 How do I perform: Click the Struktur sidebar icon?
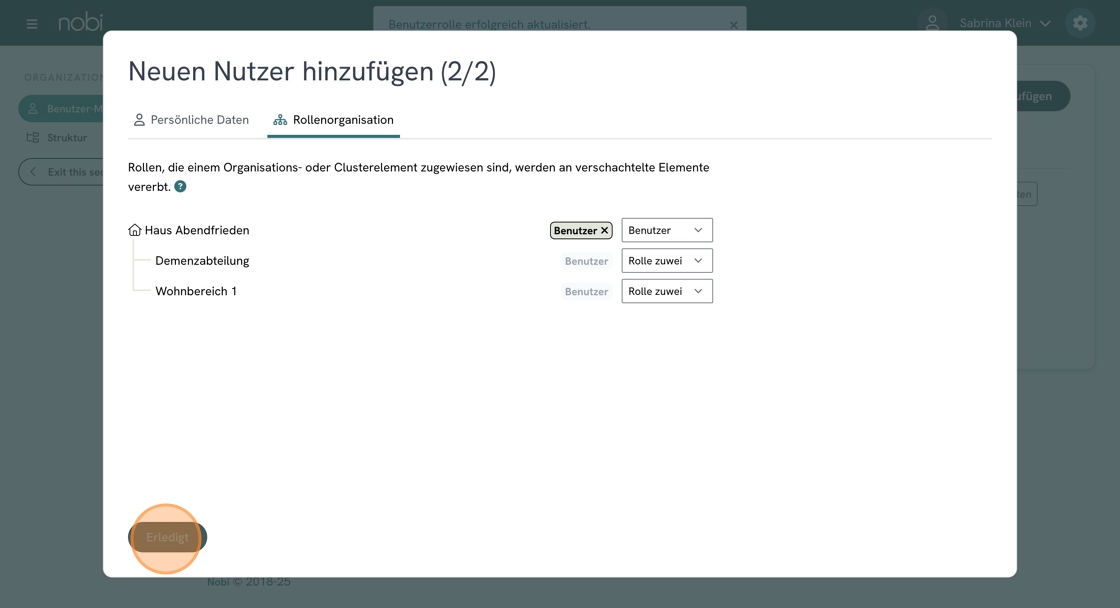click(x=33, y=138)
